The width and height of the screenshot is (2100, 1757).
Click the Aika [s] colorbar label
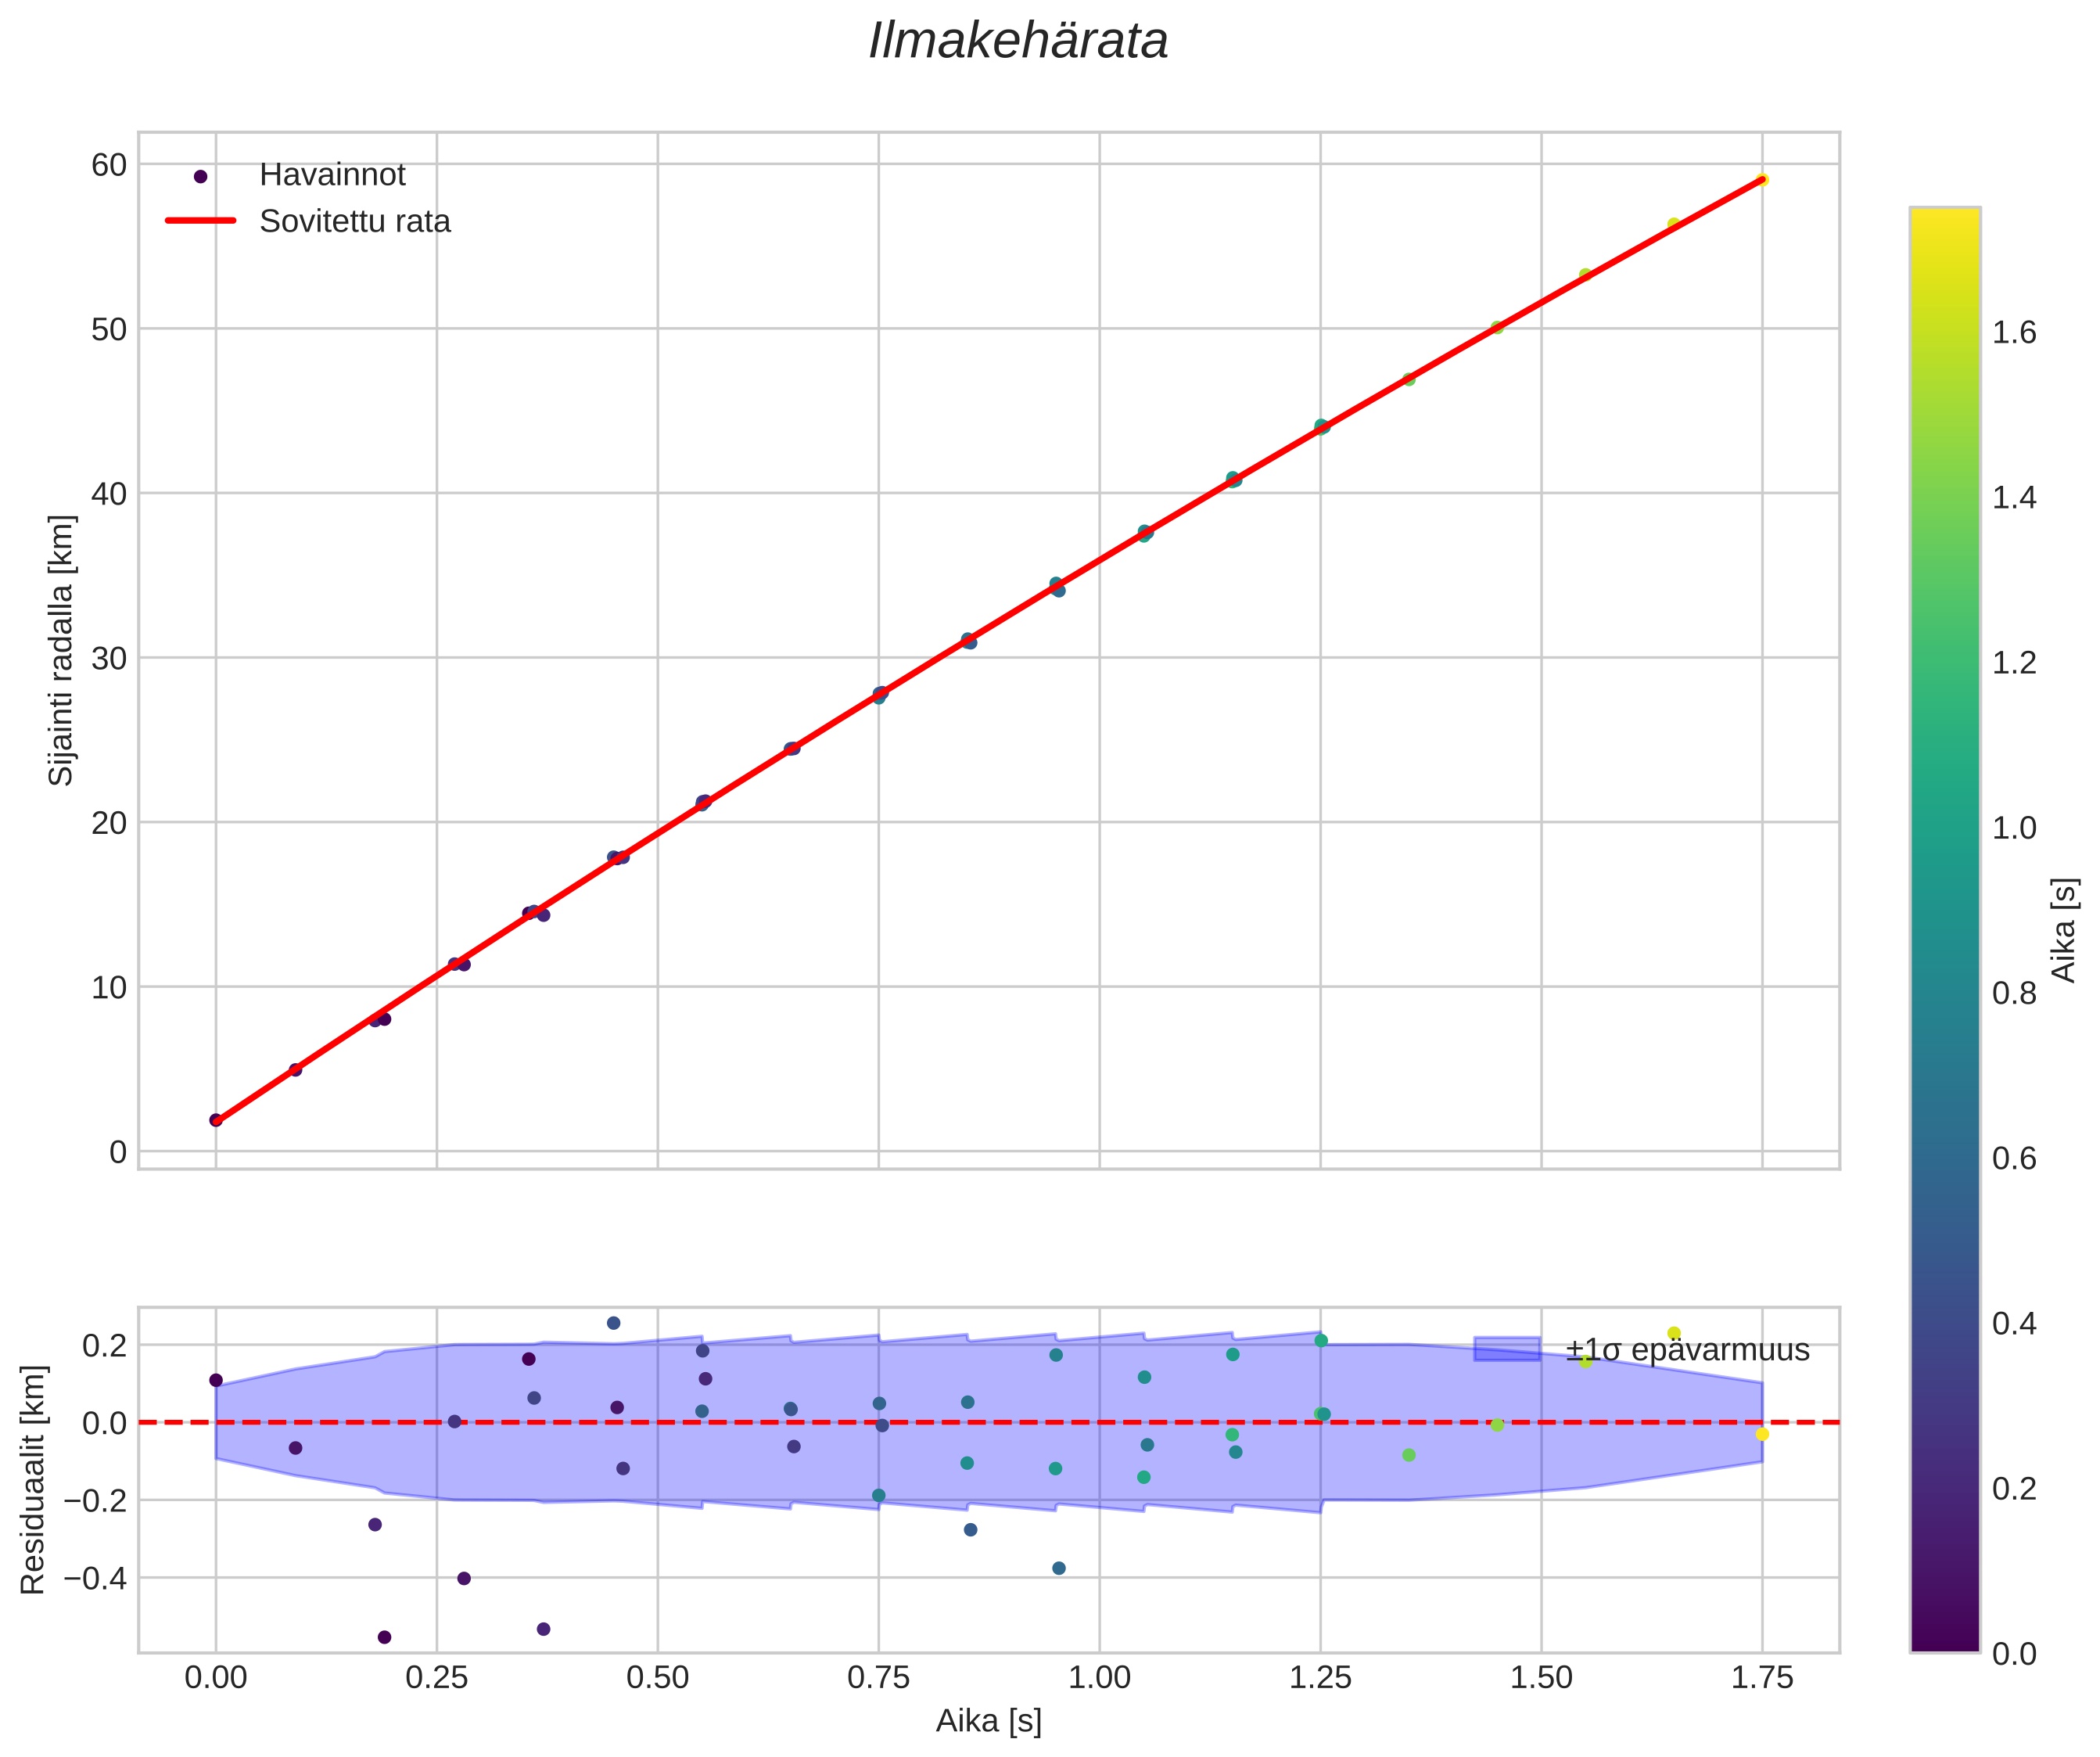[2063, 930]
